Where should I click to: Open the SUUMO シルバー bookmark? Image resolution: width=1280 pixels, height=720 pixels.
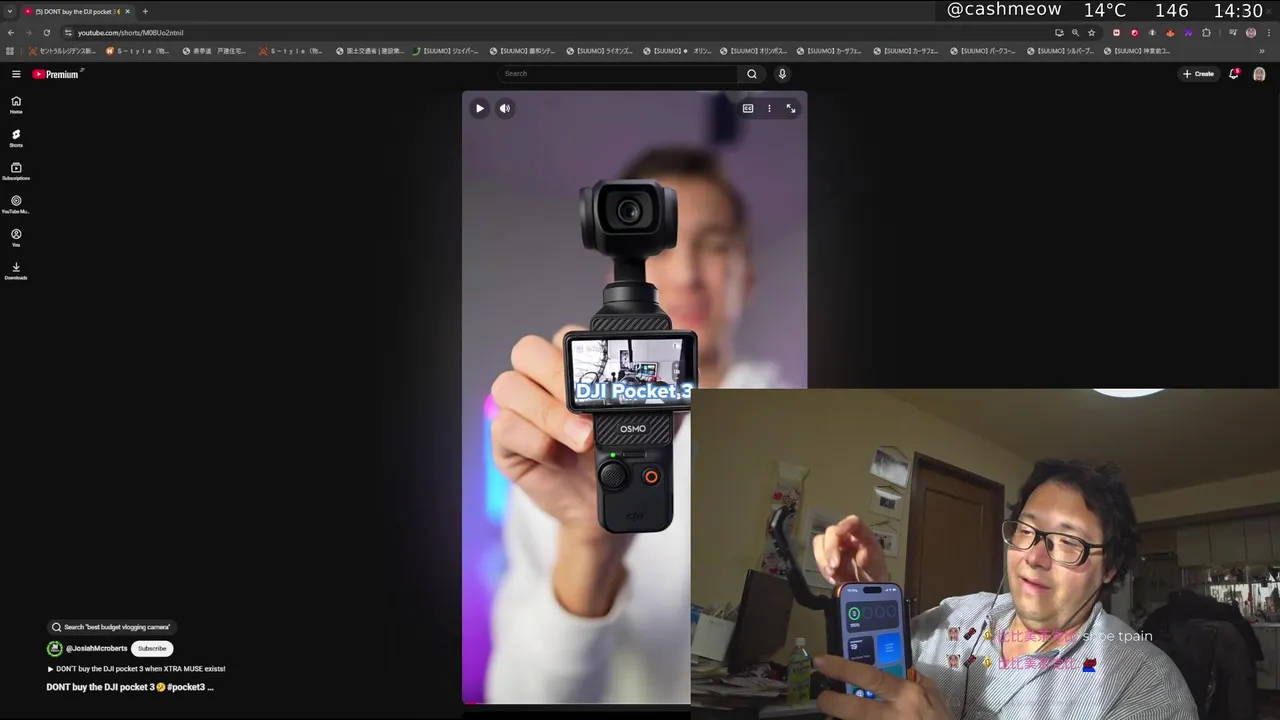coord(1062,51)
